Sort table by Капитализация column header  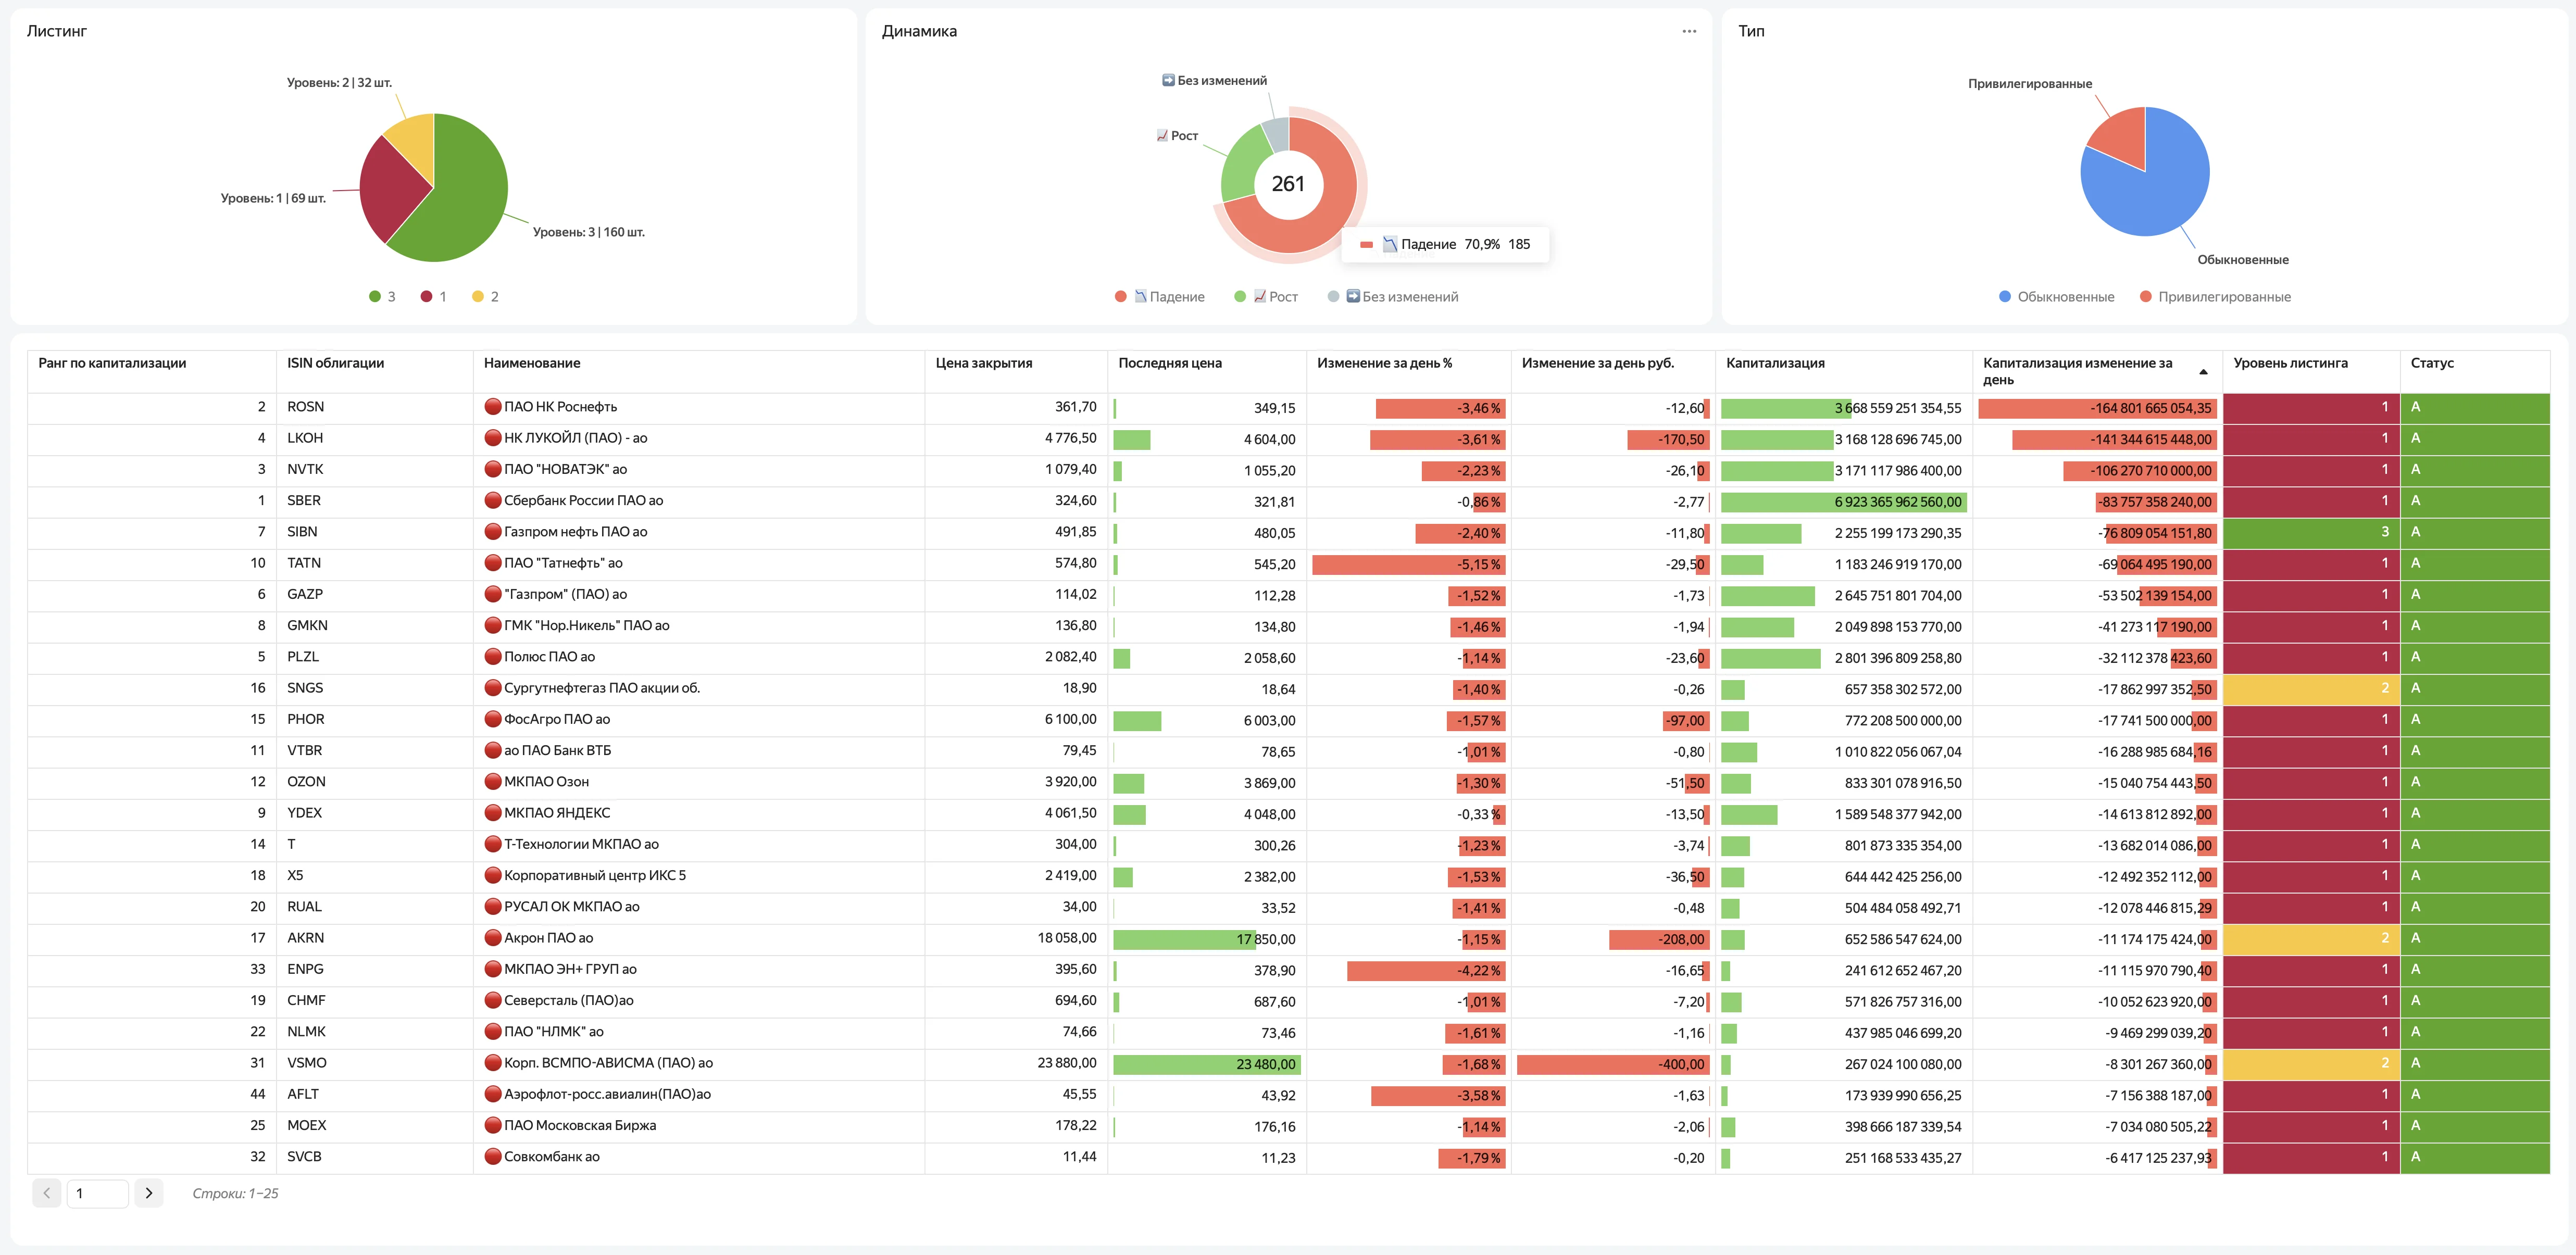[x=1775, y=363]
